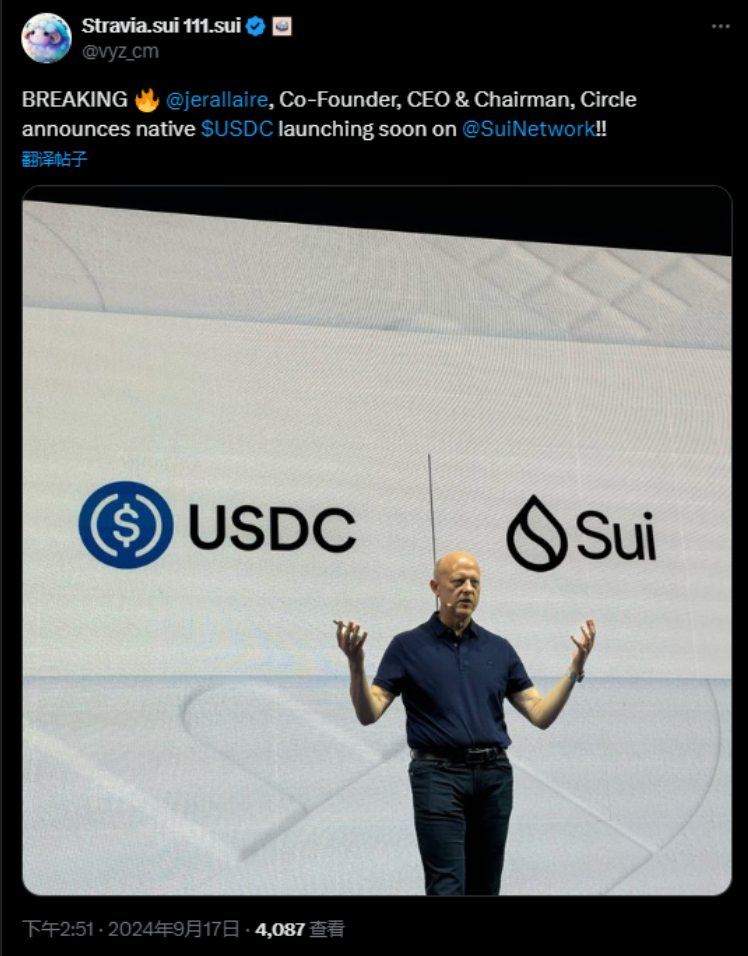Viewport: 748px width, 956px height.
Task: Click the affiliate badge beside verified checkmark
Action: 282,26
